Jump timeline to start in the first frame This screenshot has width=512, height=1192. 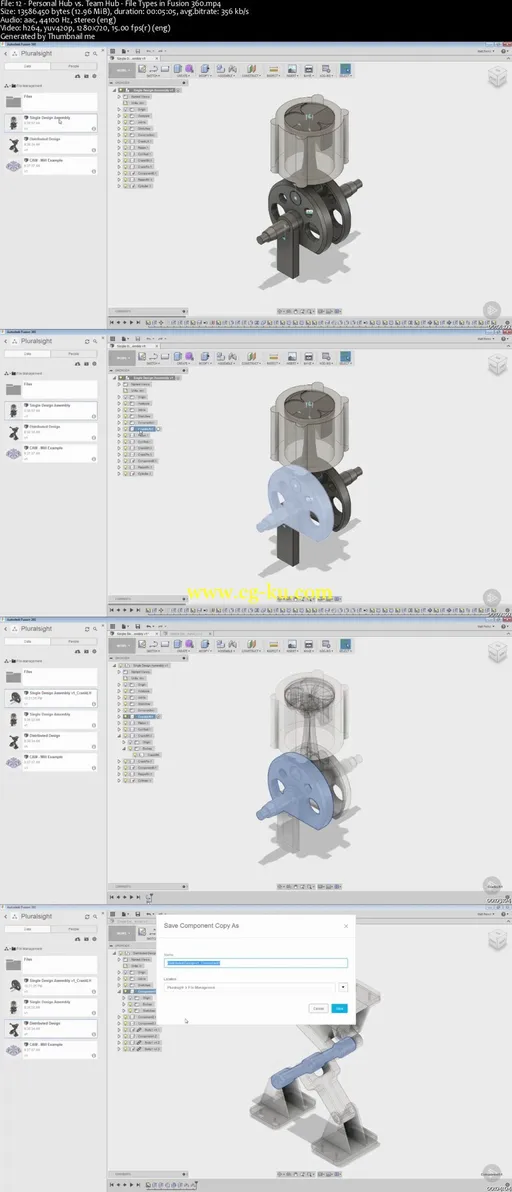(112, 322)
